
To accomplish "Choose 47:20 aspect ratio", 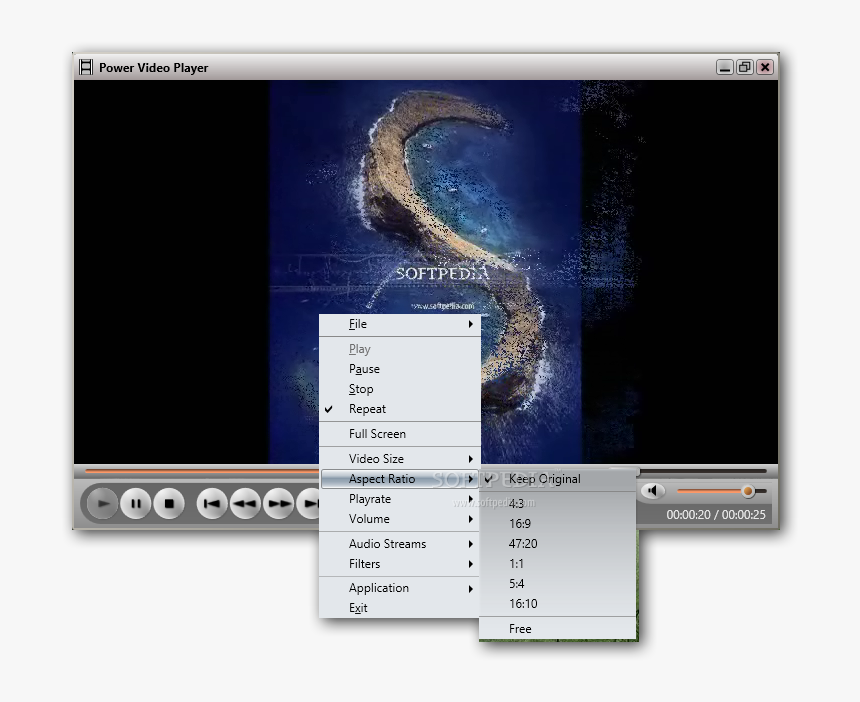I will (x=557, y=544).
